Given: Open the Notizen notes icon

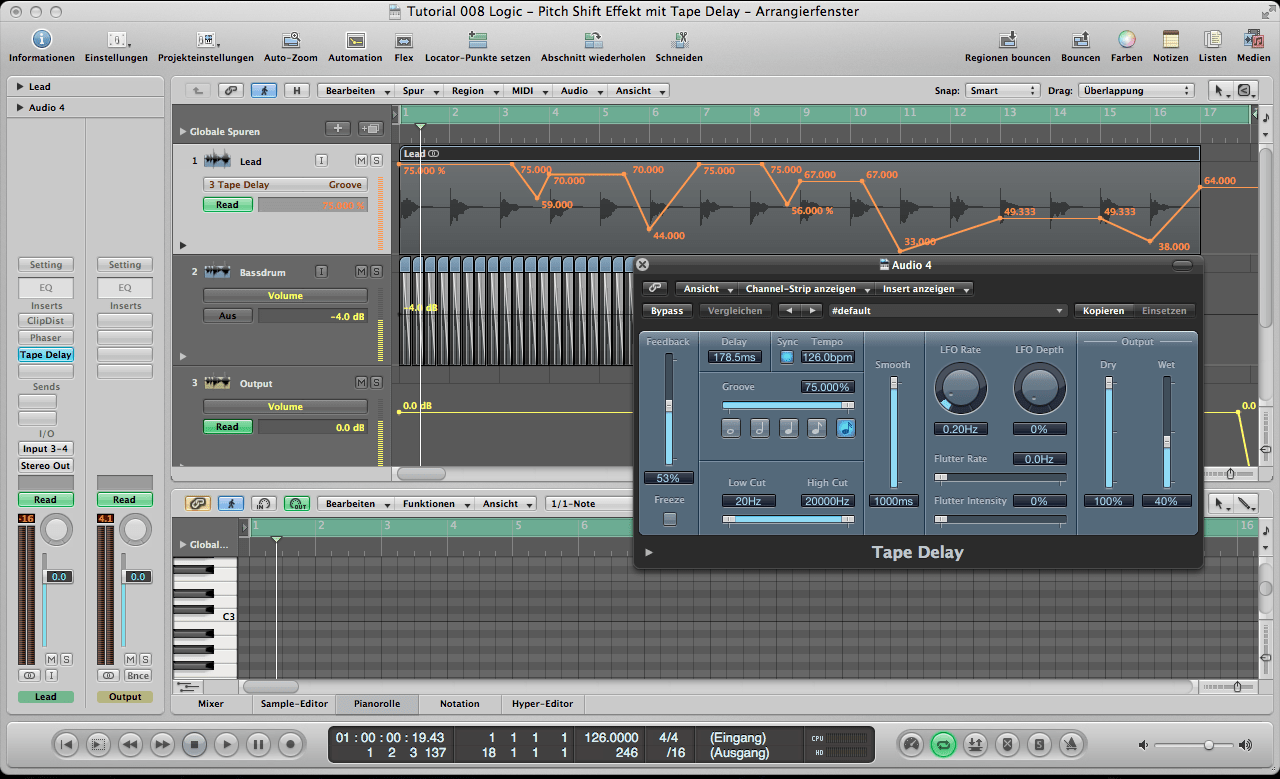Looking at the screenshot, I should click(x=1171, y=40).
